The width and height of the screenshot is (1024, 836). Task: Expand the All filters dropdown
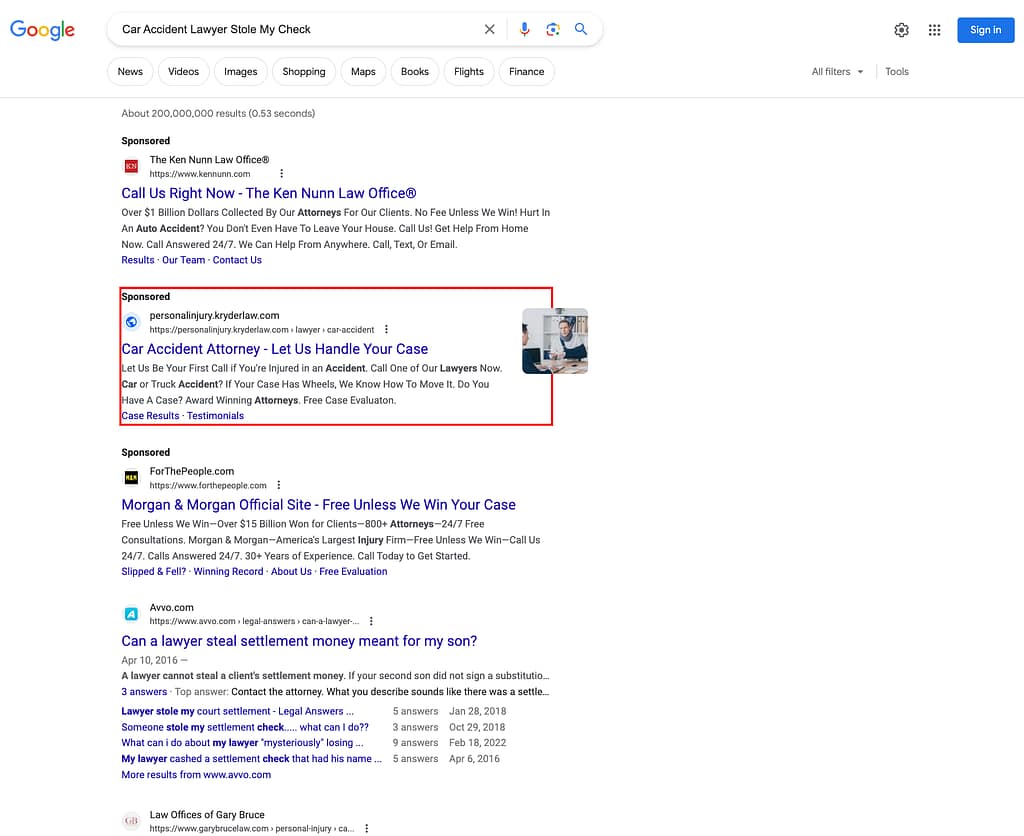837,72
